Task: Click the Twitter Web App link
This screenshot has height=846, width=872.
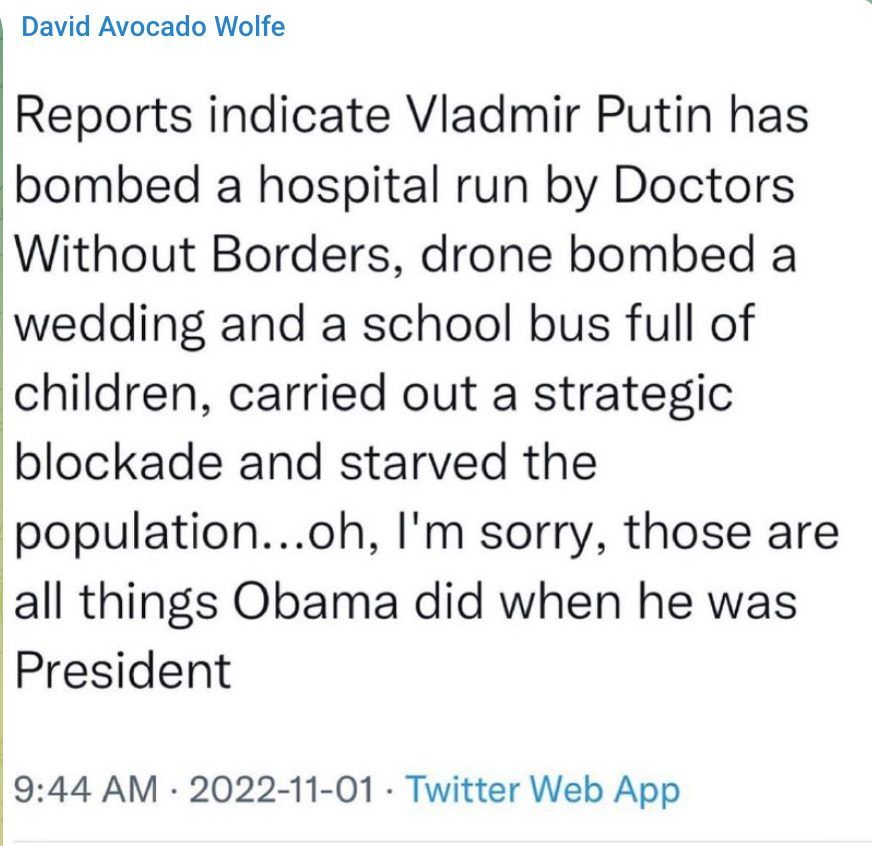Action: (545, 790)
